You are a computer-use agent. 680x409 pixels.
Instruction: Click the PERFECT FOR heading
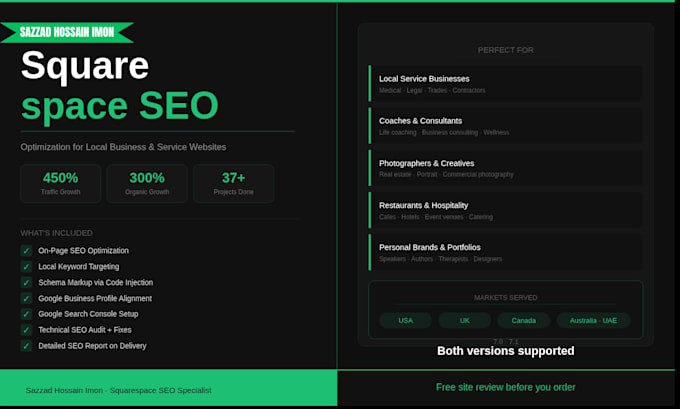(x=506, y=50)
